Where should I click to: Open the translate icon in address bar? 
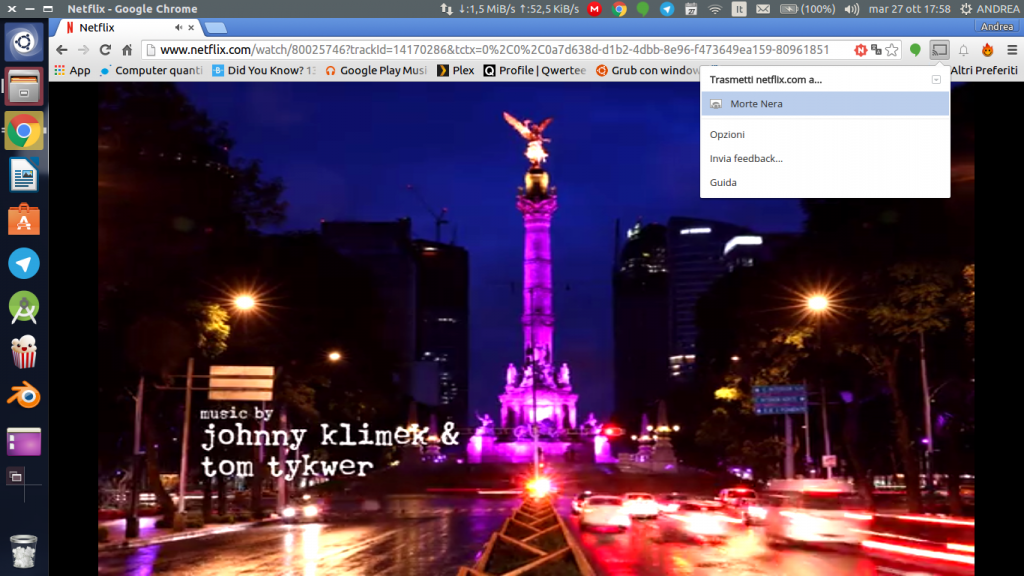coord(876,50)
